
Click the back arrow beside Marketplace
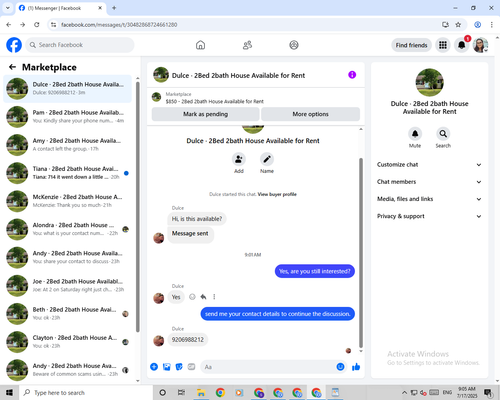(x=13, y=67)
